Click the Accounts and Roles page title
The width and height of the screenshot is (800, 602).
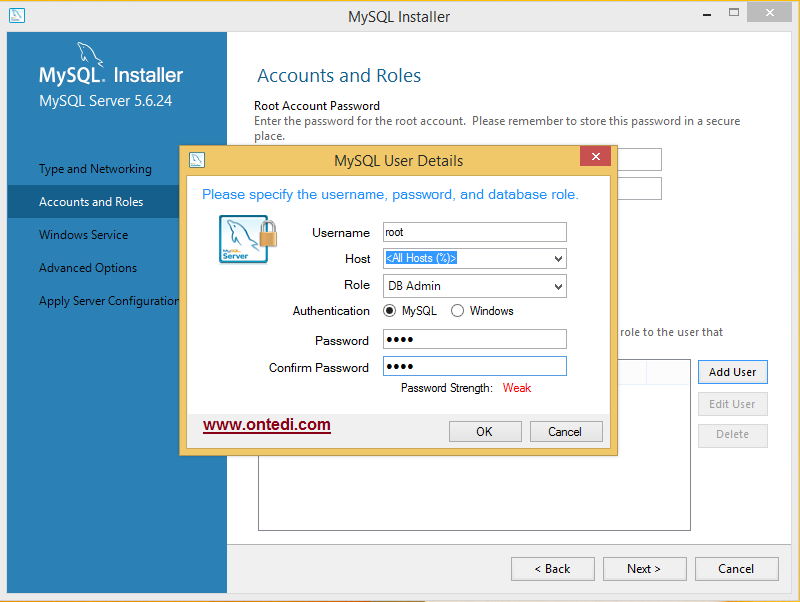[x=339, y=76]
